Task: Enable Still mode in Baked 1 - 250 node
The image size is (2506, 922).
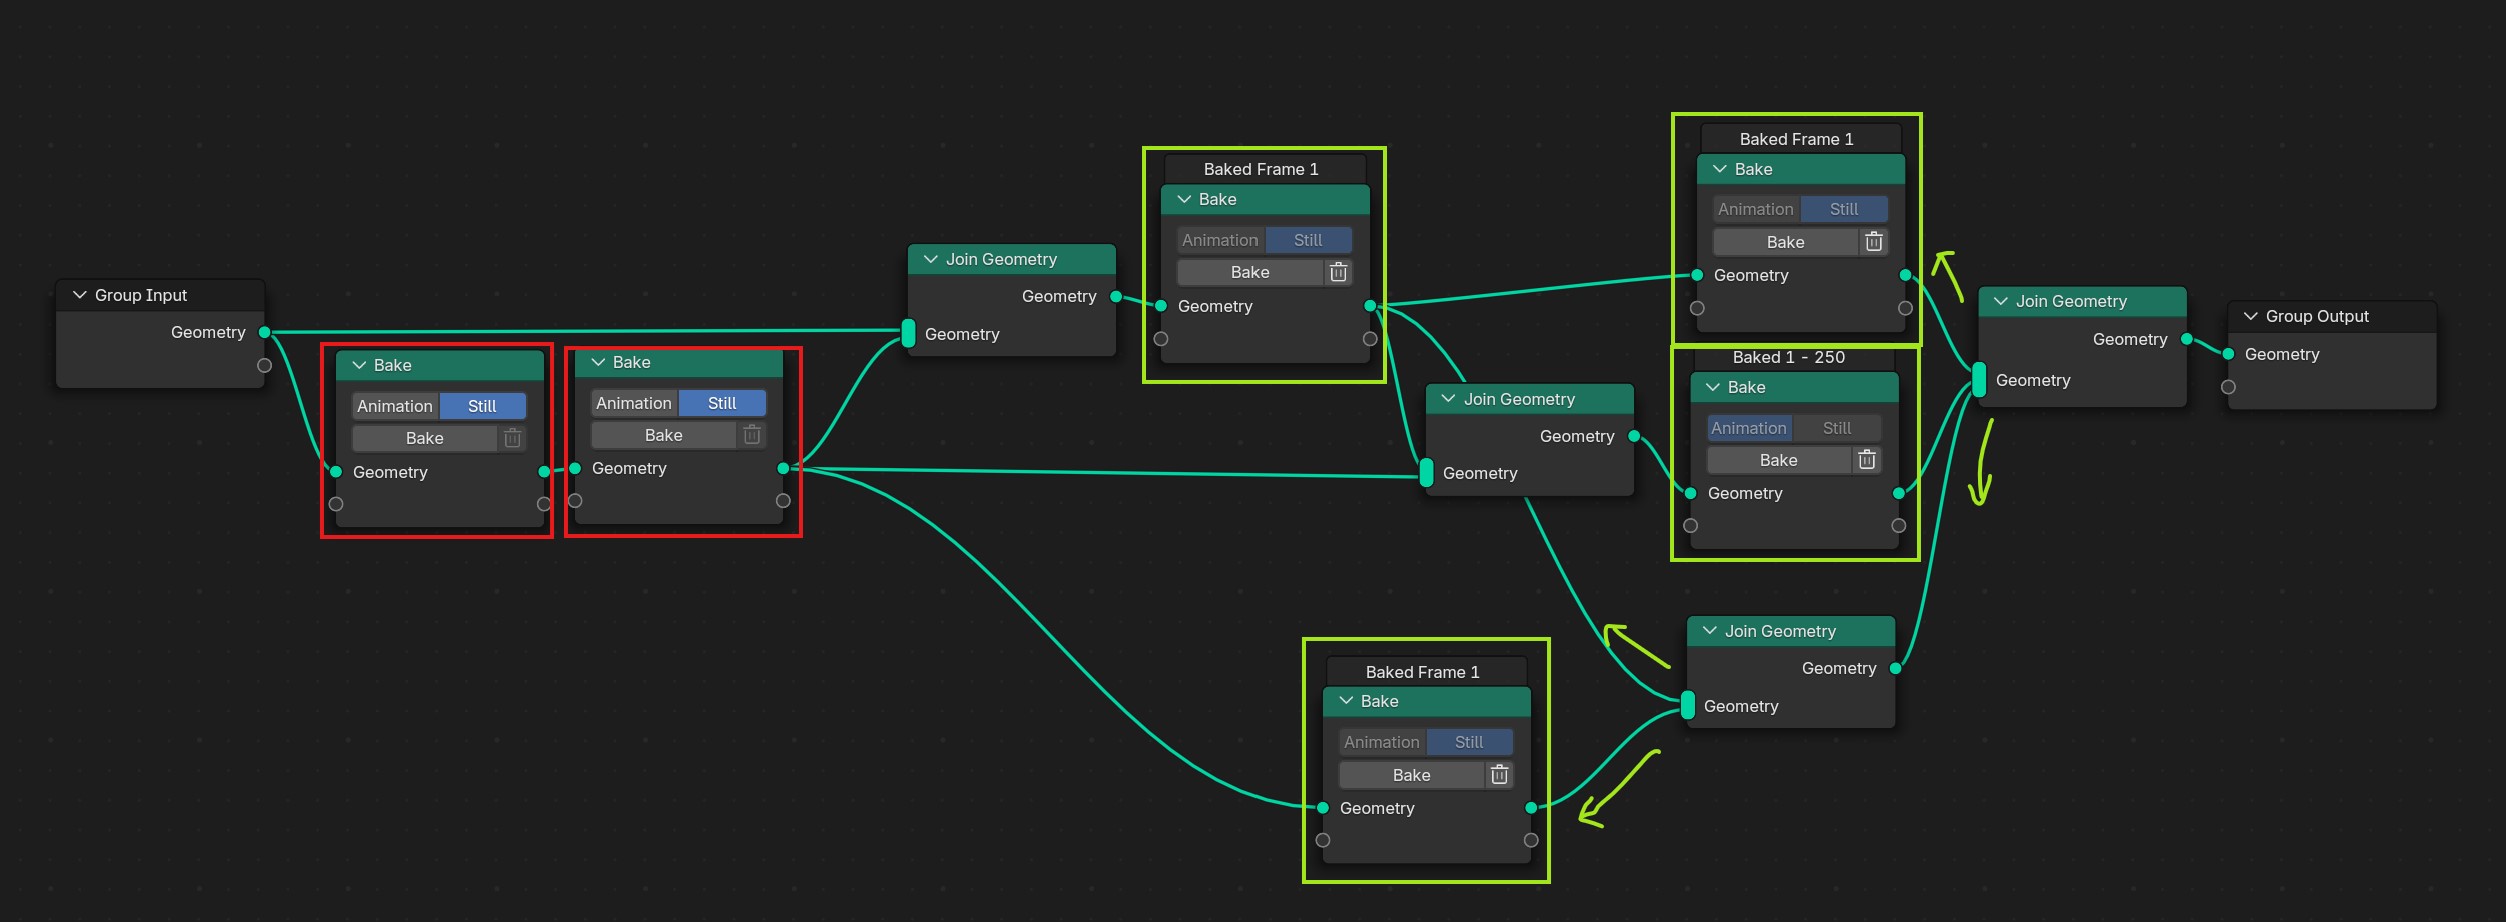Action: (1837, 428)
